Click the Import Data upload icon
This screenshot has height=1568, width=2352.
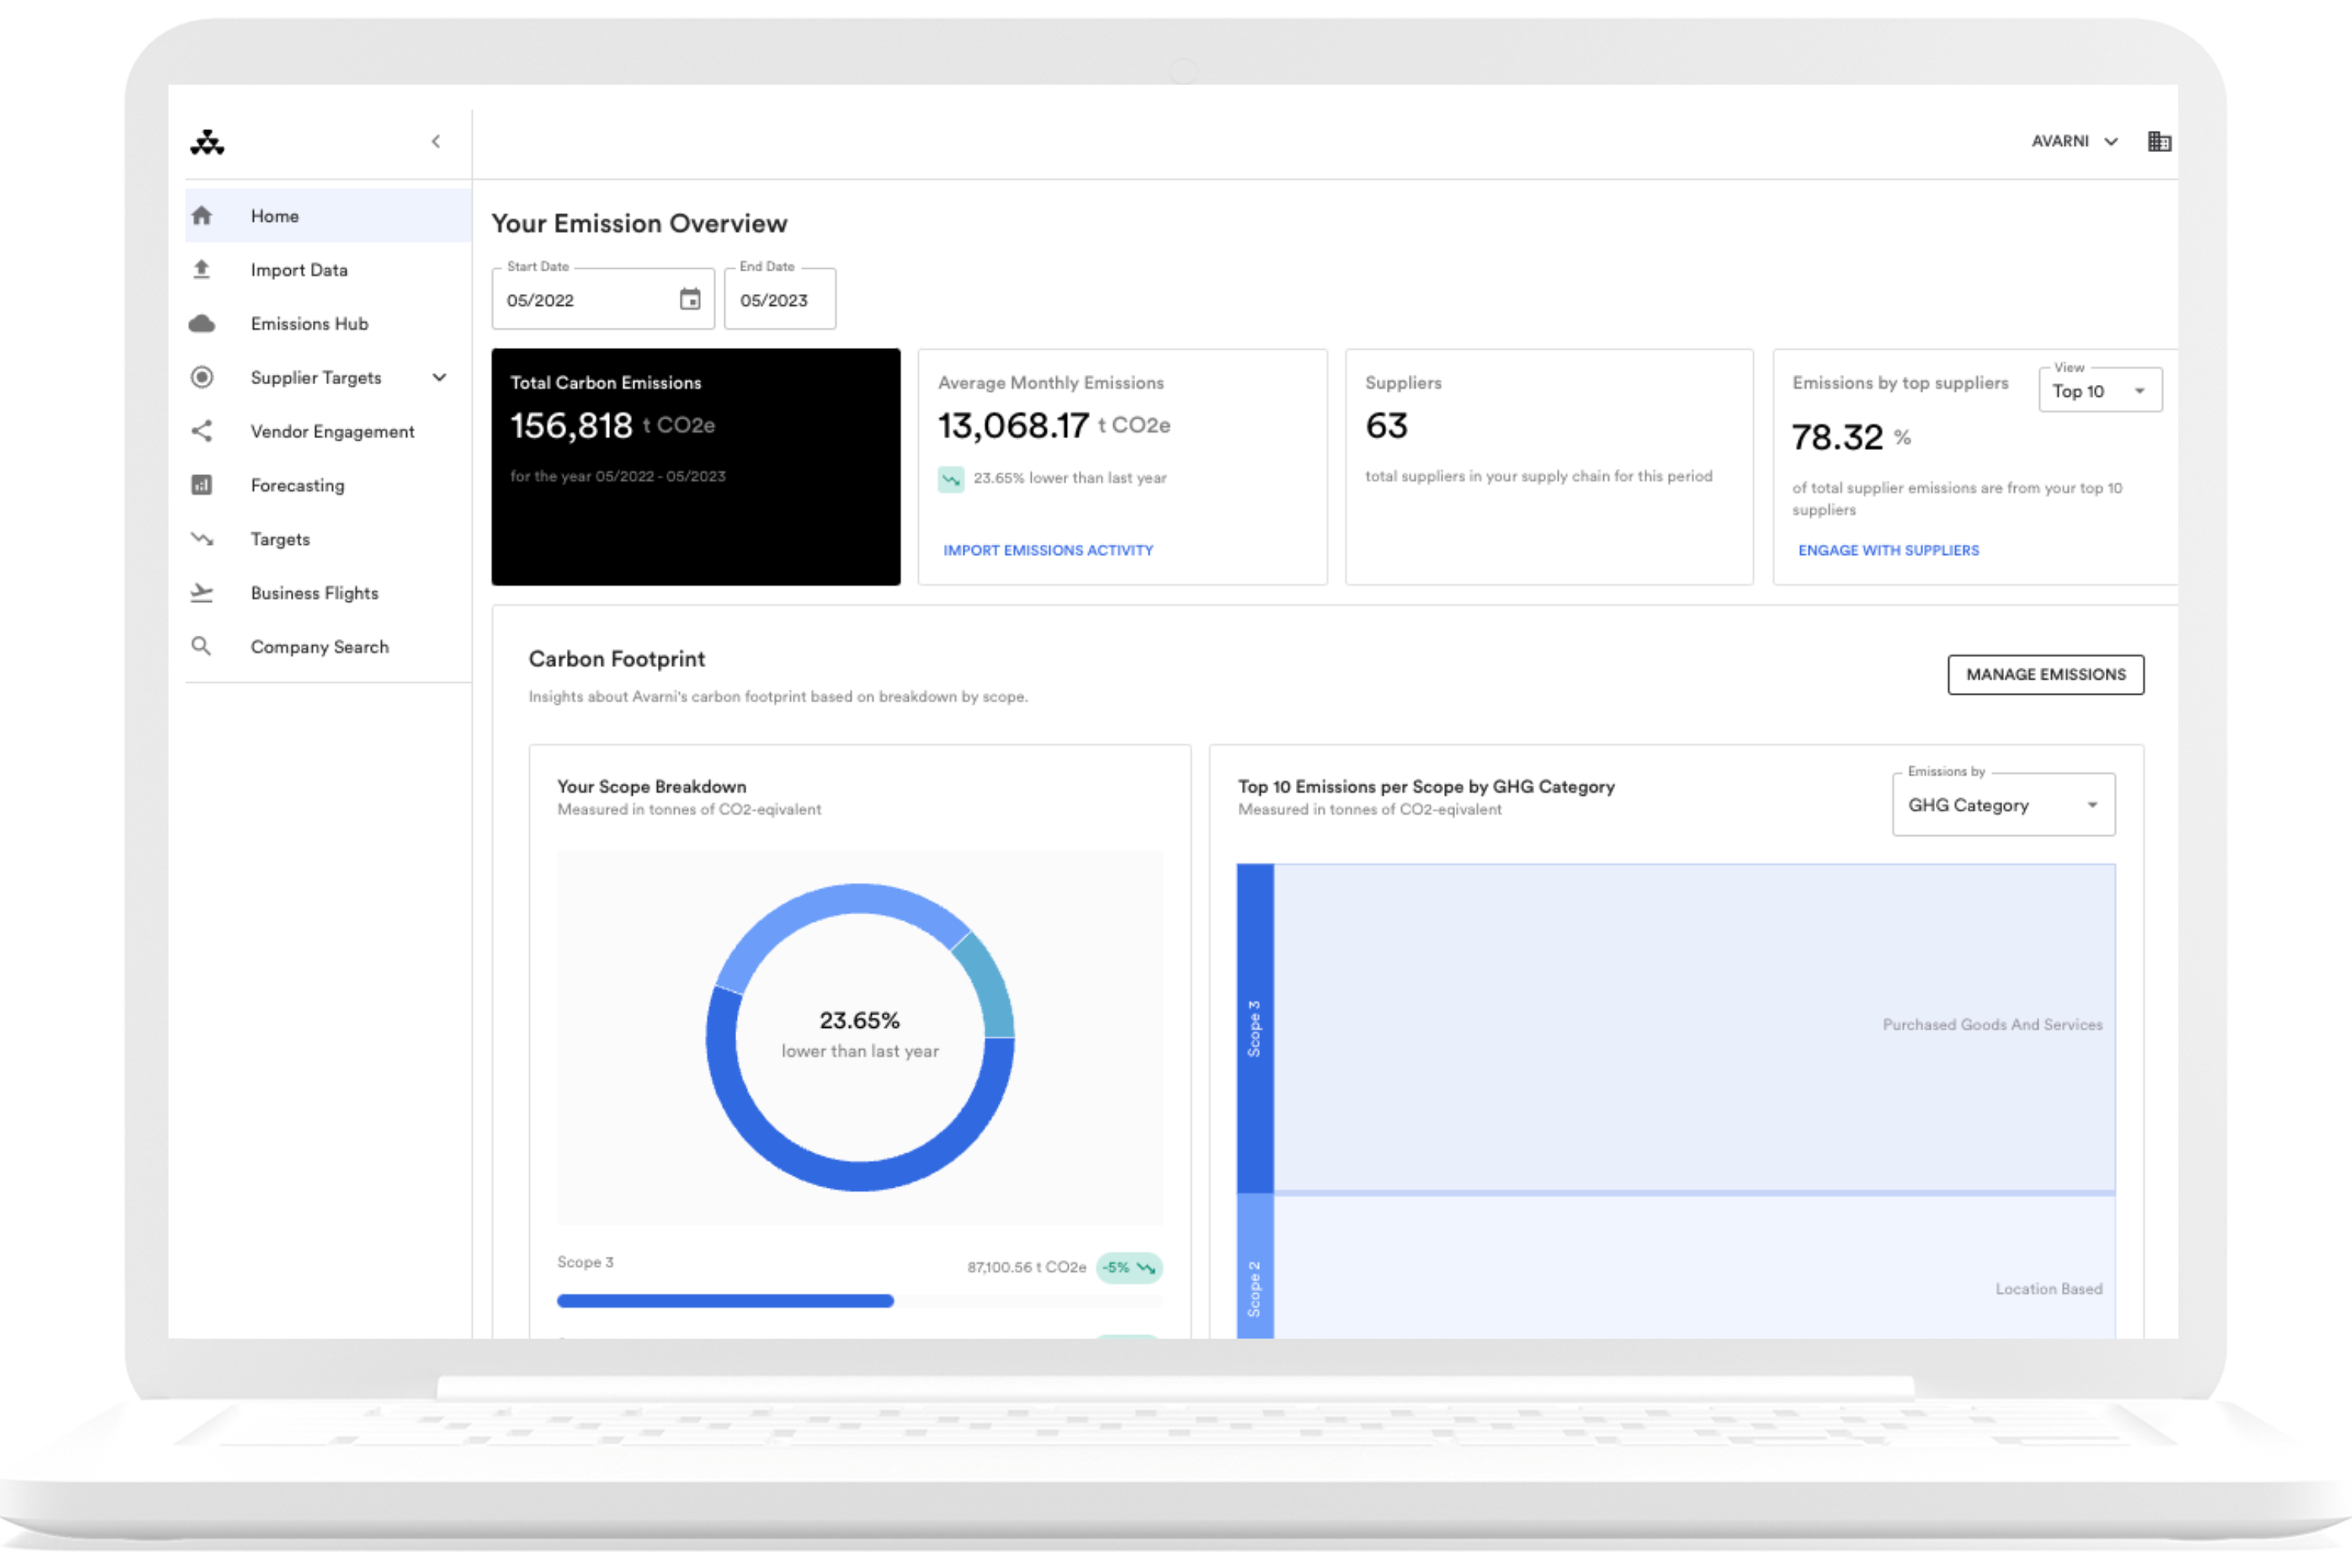(x=202, y=269)
